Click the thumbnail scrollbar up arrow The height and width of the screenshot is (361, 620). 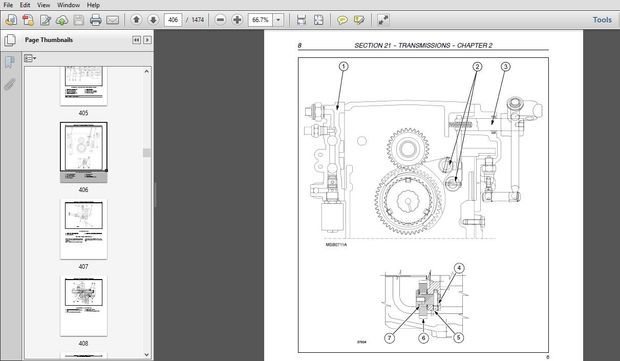(x=147, y=72)
